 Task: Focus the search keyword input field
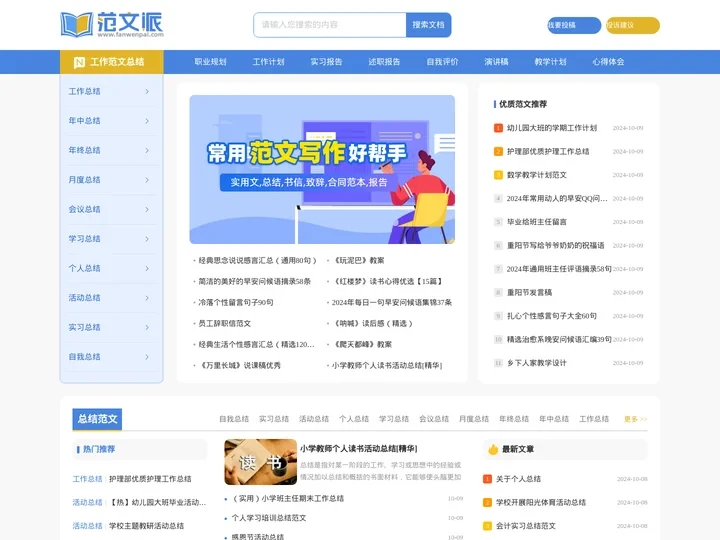[330, 25]
